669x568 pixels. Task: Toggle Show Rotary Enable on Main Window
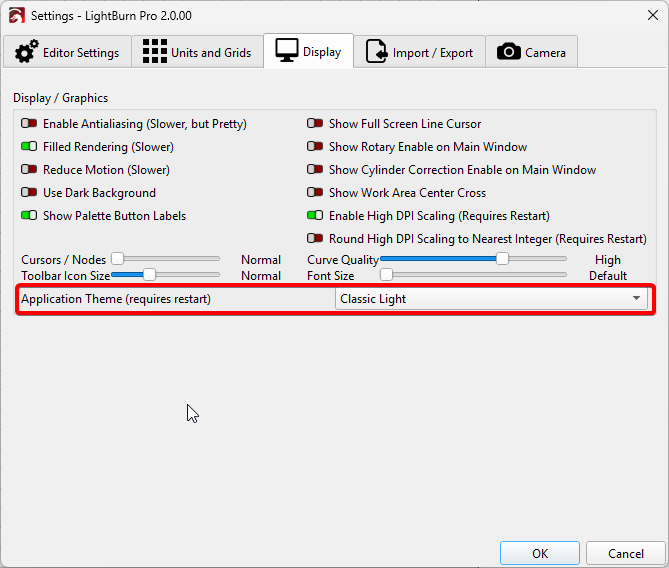[x=315, y=146]
